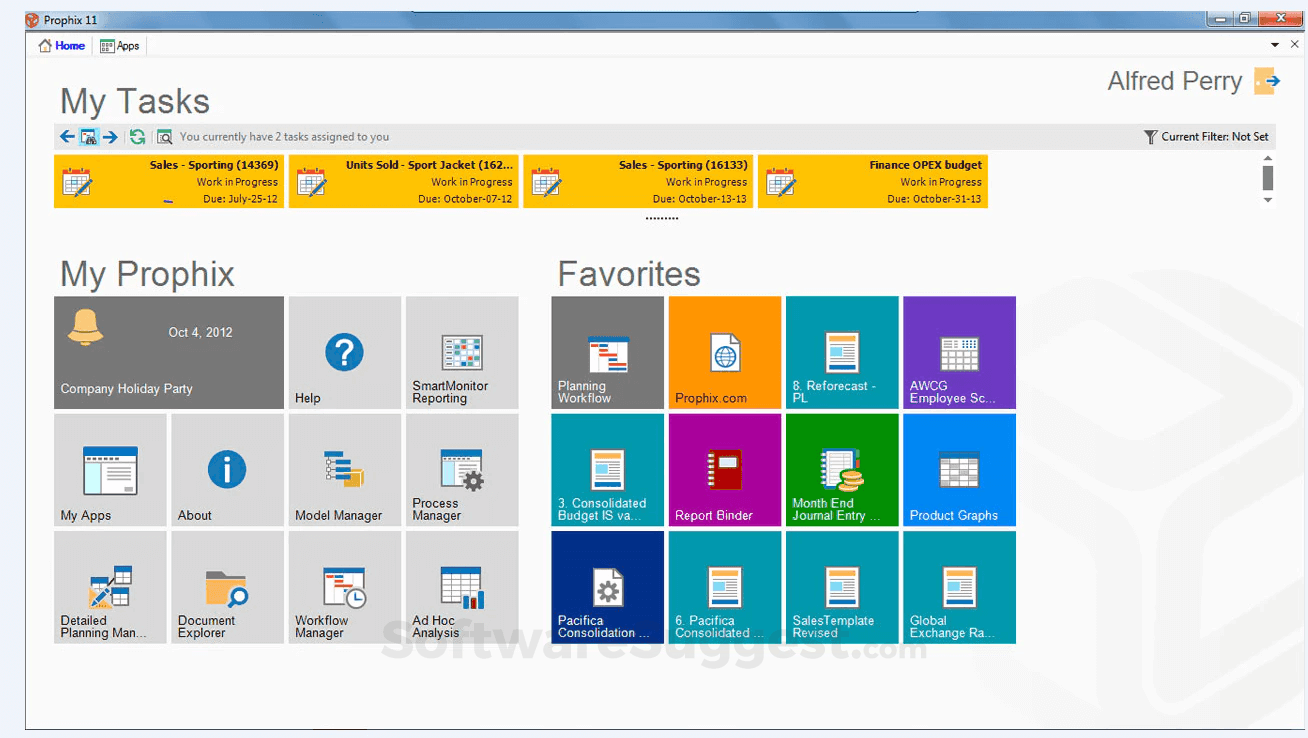This screenshot has width=1308, height=738.
Task: Launch the Workflow Manager
Action: (344, 587)
